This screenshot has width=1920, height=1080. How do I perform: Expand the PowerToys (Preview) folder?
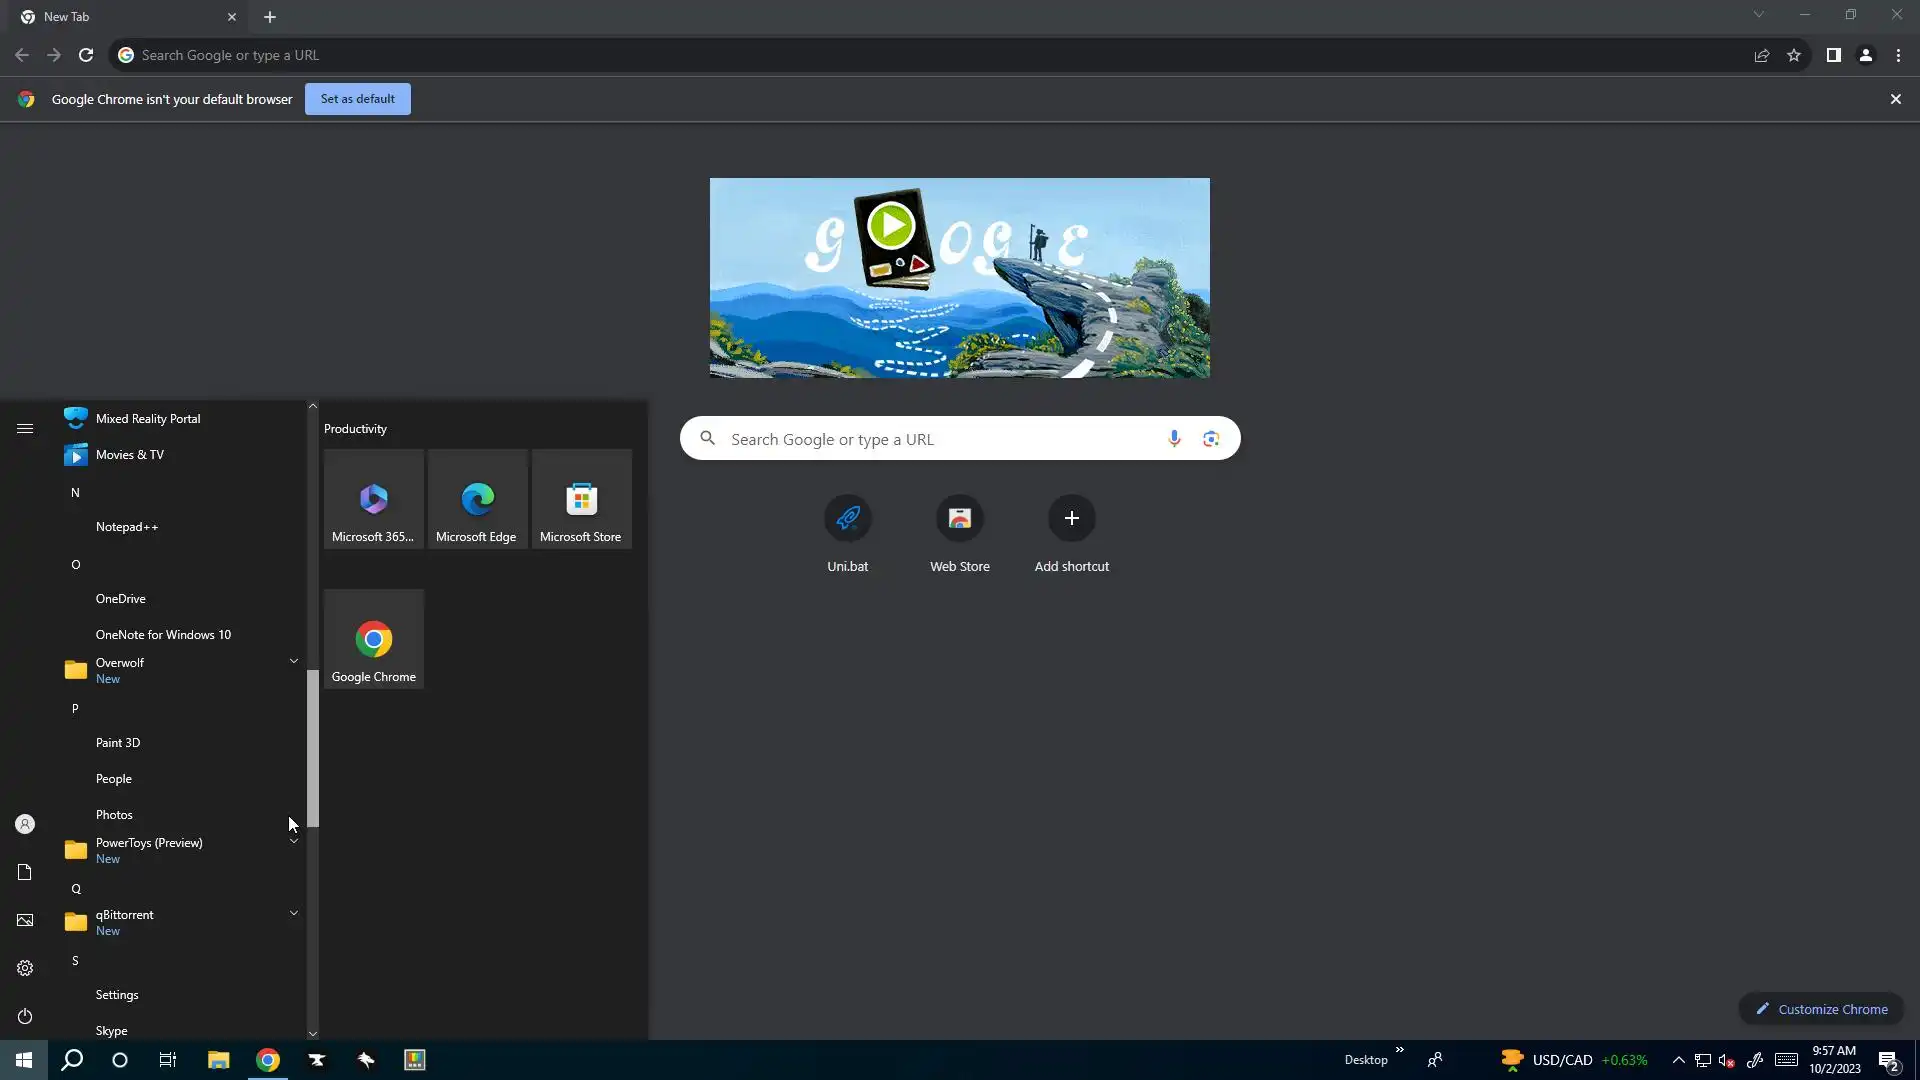pyautogui.click(x=293, y=842)
